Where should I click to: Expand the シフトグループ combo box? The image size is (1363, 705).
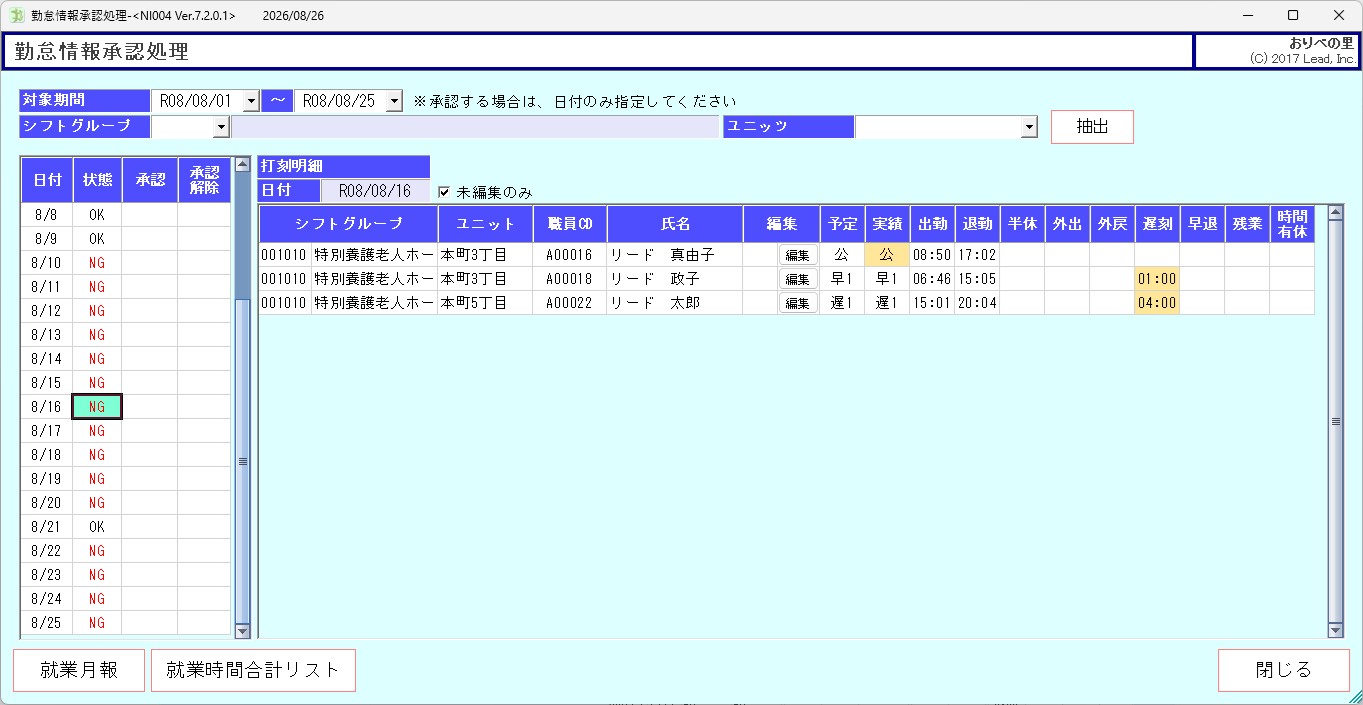point(221,127)
